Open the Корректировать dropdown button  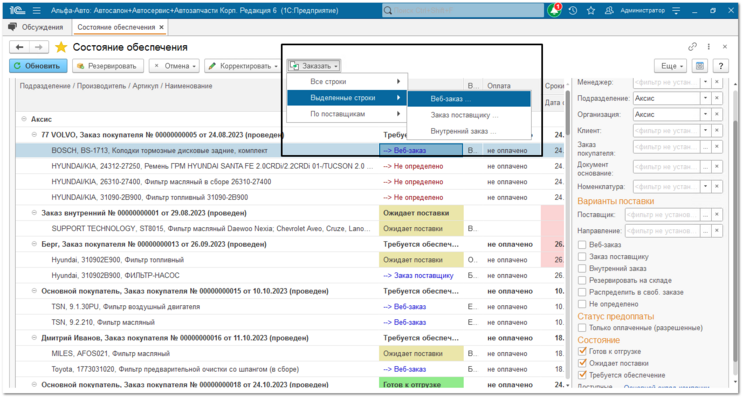[243, 66]
